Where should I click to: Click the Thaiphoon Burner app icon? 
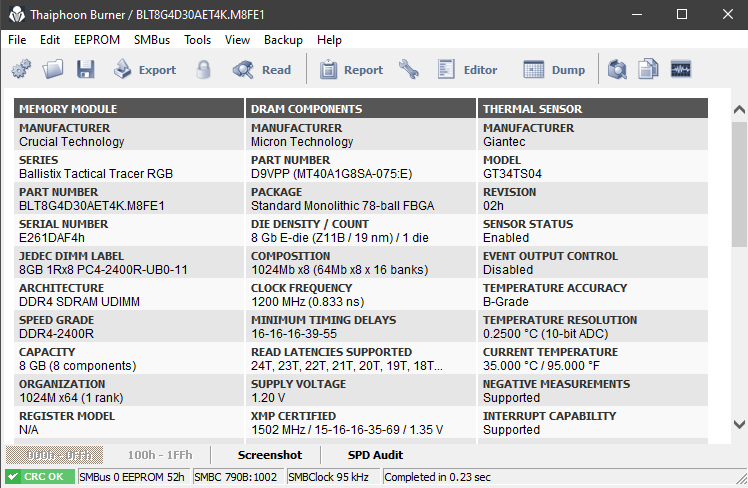[17, 15]
